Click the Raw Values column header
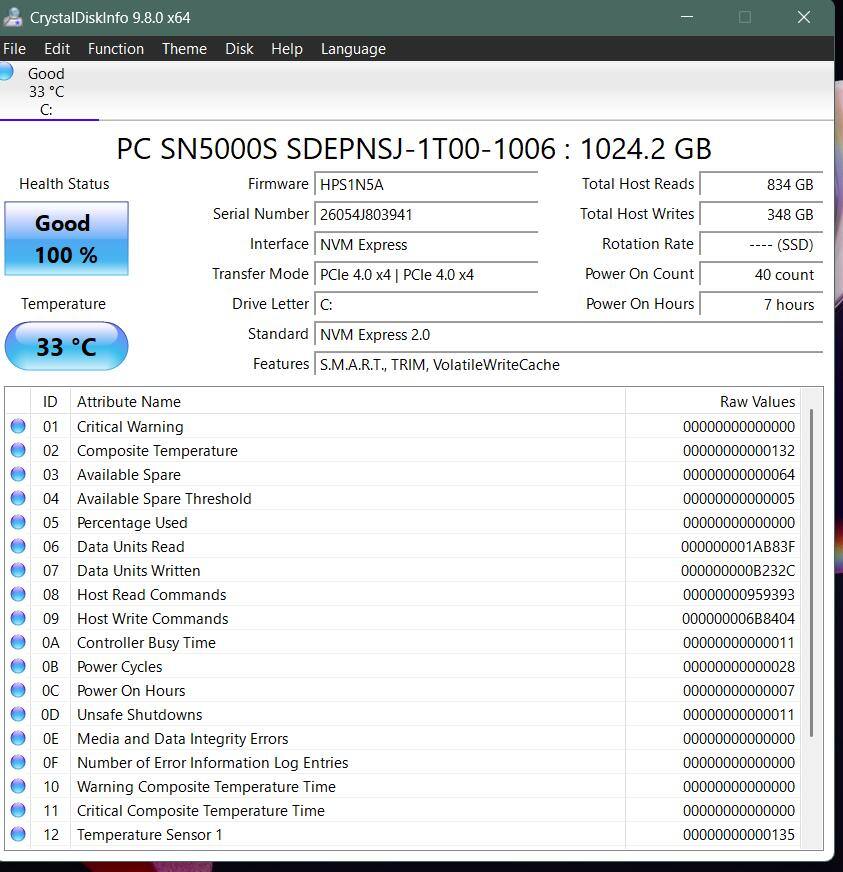843x872 pixels. 713,402
